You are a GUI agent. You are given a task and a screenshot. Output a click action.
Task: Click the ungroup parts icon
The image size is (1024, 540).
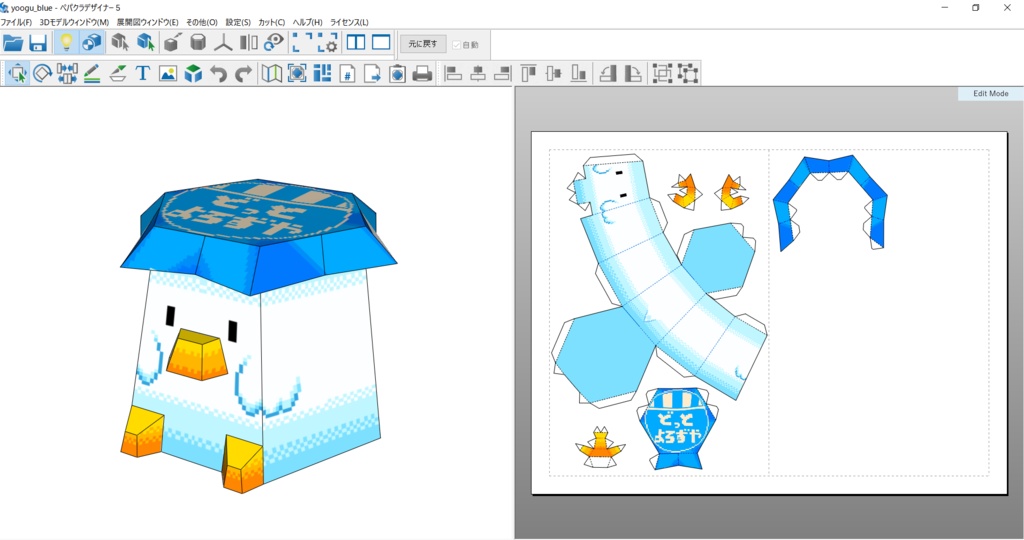click(688, 73)
